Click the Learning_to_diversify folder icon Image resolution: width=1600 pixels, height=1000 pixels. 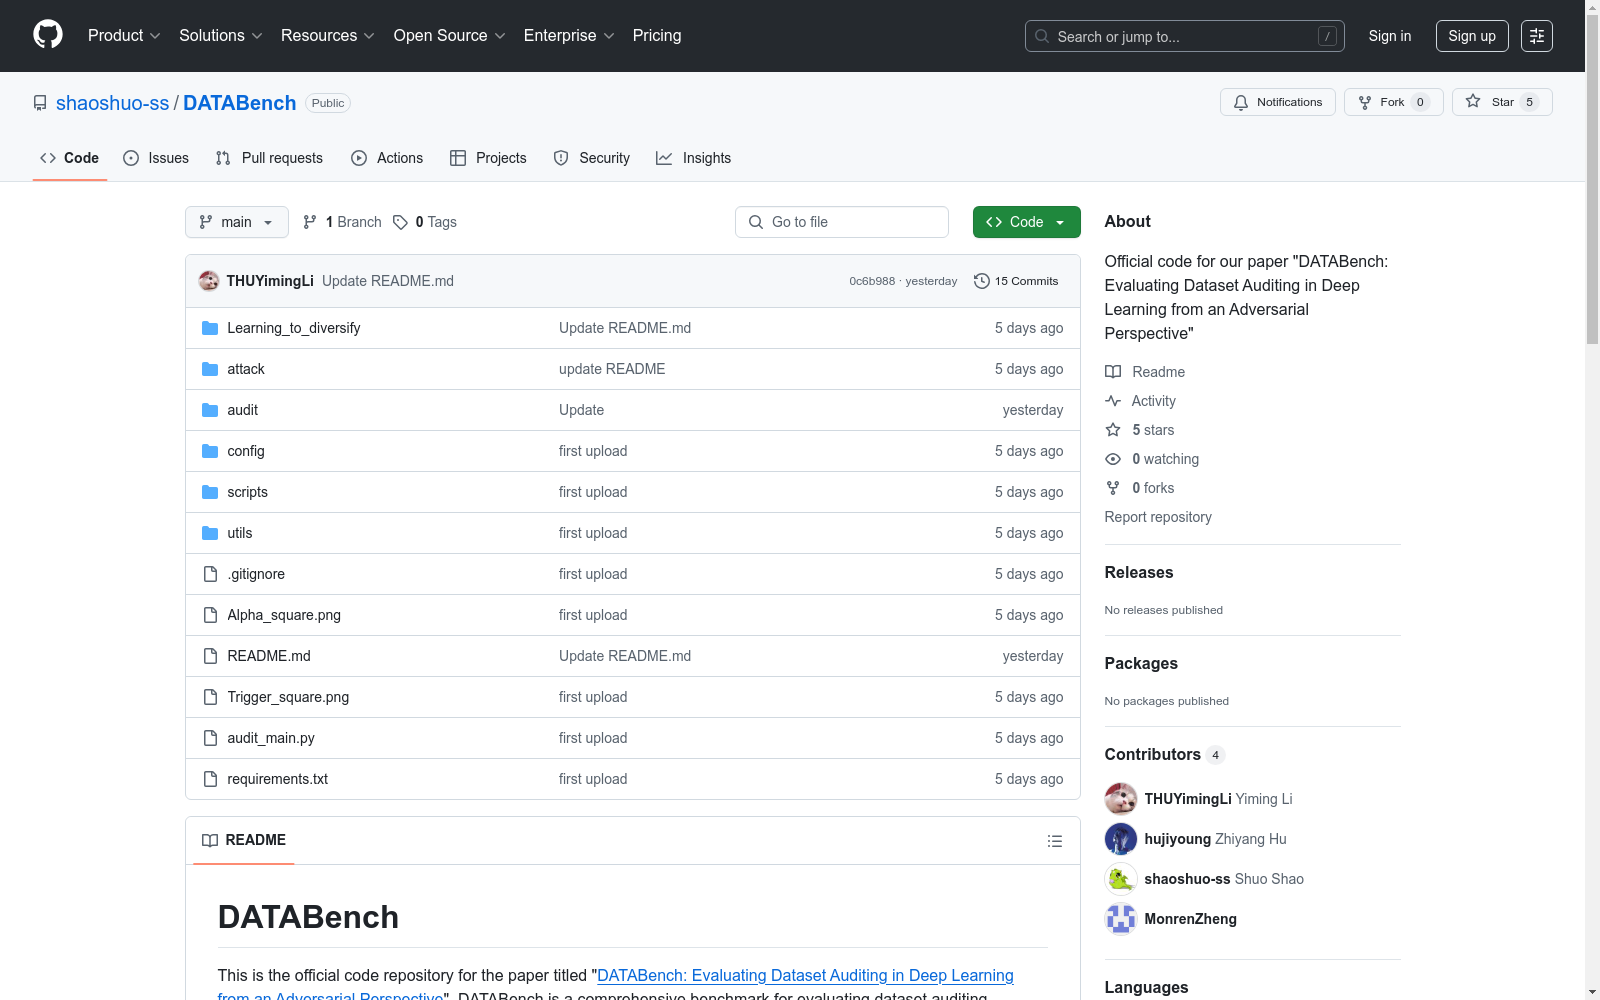[x=210, y=328]
